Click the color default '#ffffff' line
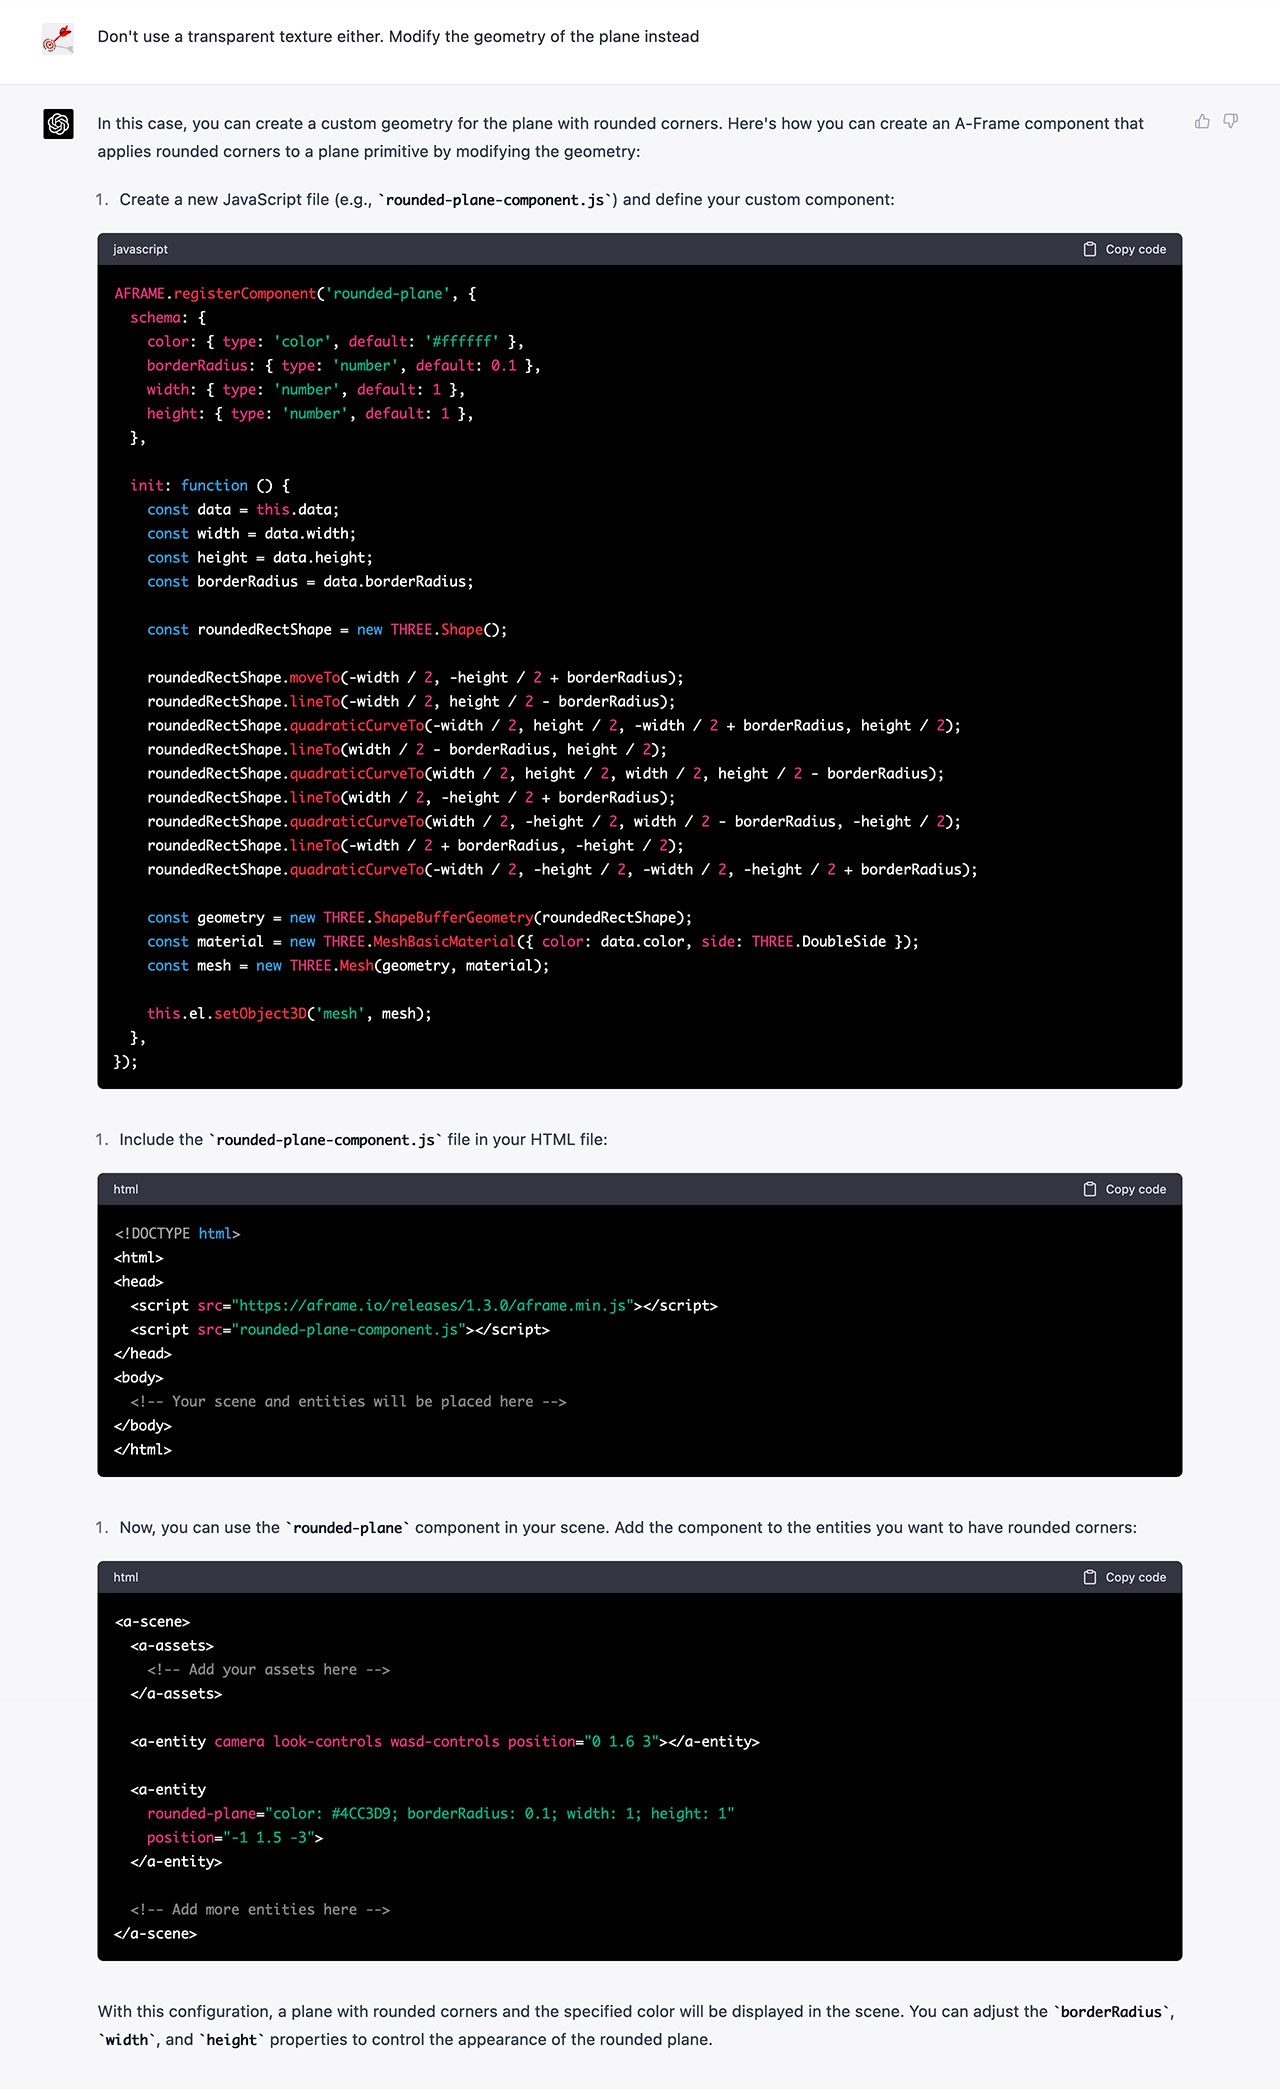The image size is (1280, 2089). [x=335, y=342]
